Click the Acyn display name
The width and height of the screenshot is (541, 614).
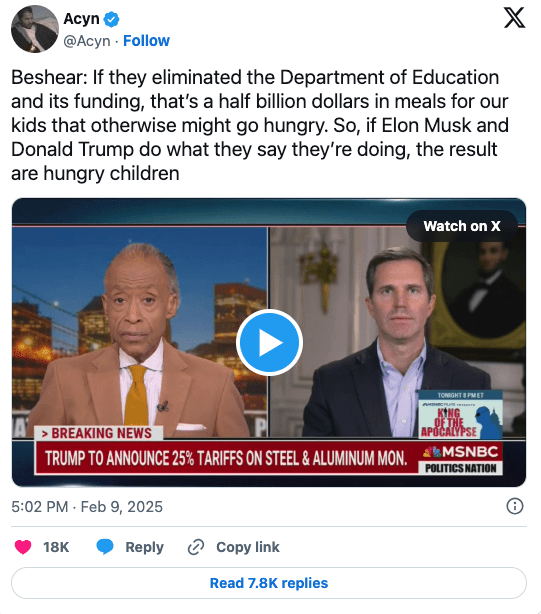(81, 19)
